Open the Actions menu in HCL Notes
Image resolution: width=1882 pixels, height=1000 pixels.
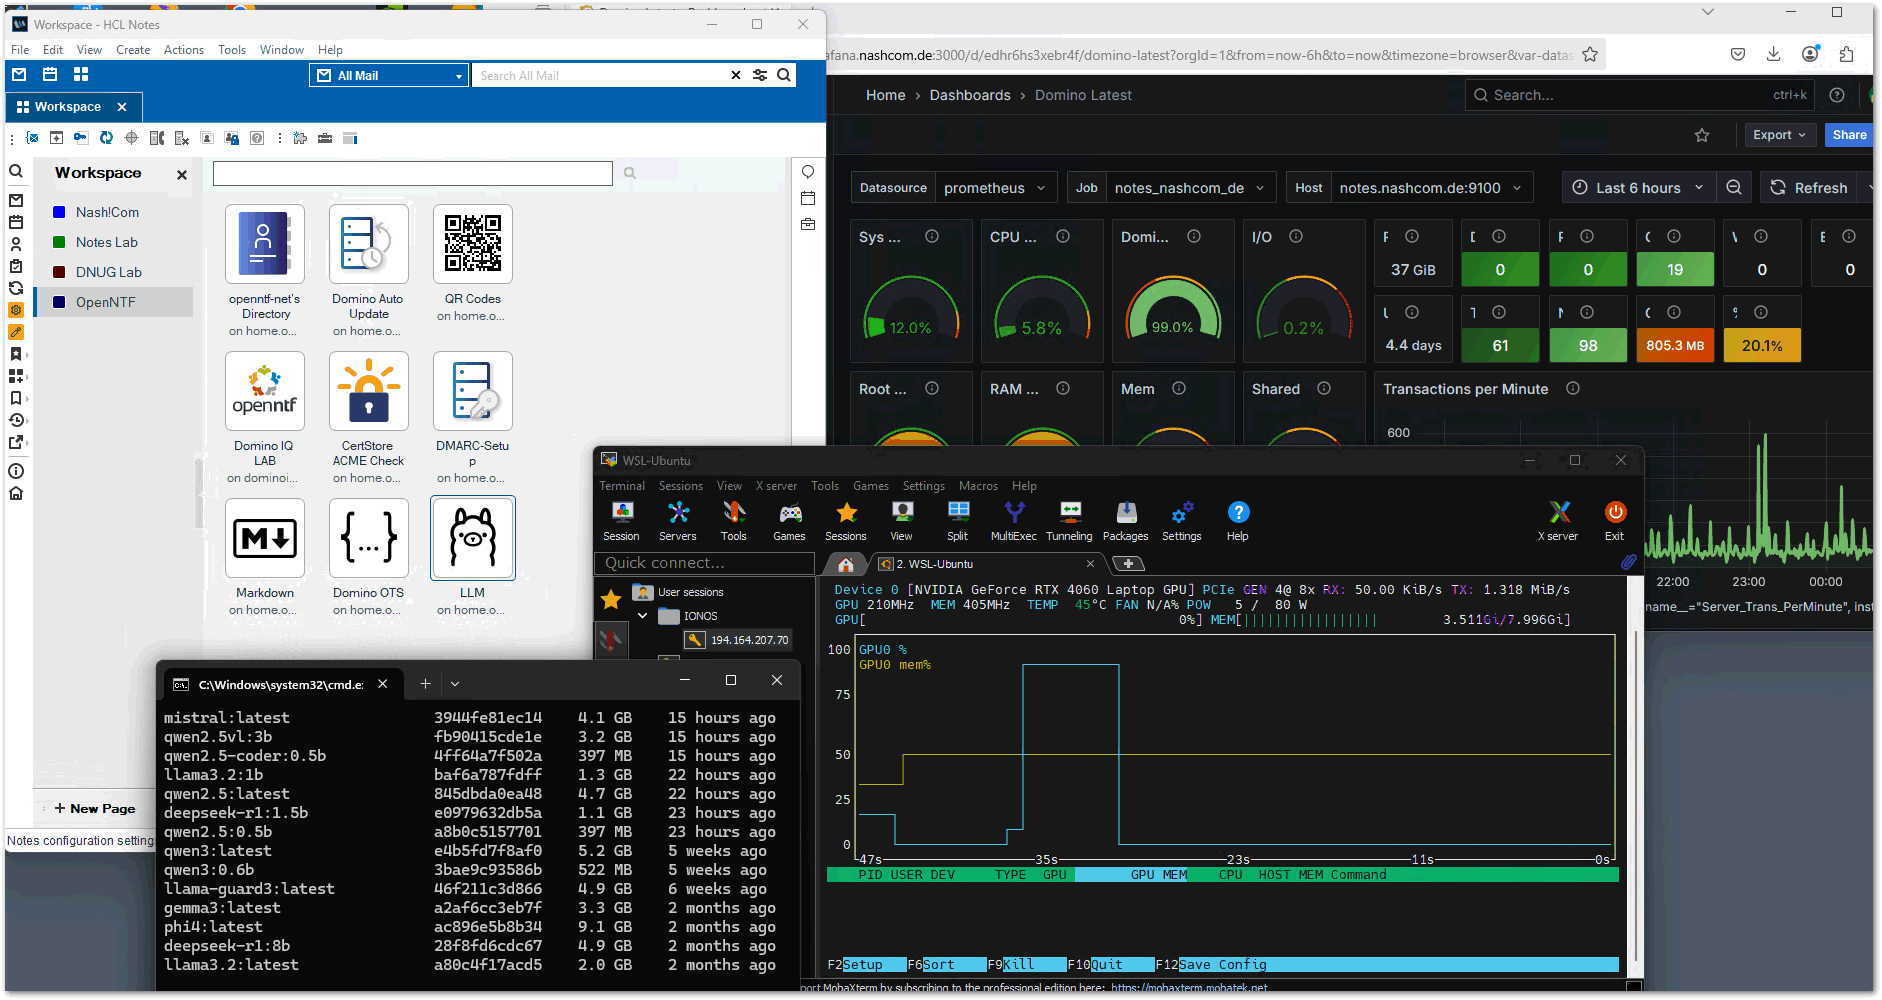[x=184, y=50]
